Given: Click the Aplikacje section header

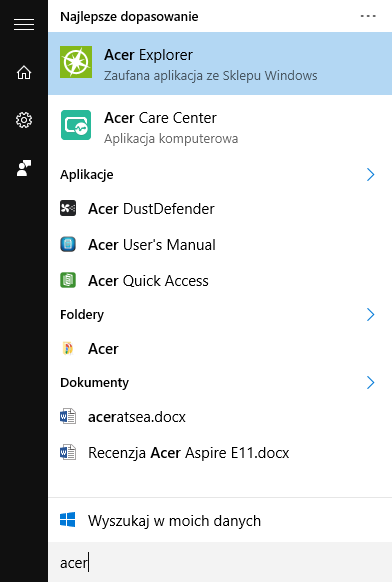Looking at the screenshot, I should coord(87,175).
